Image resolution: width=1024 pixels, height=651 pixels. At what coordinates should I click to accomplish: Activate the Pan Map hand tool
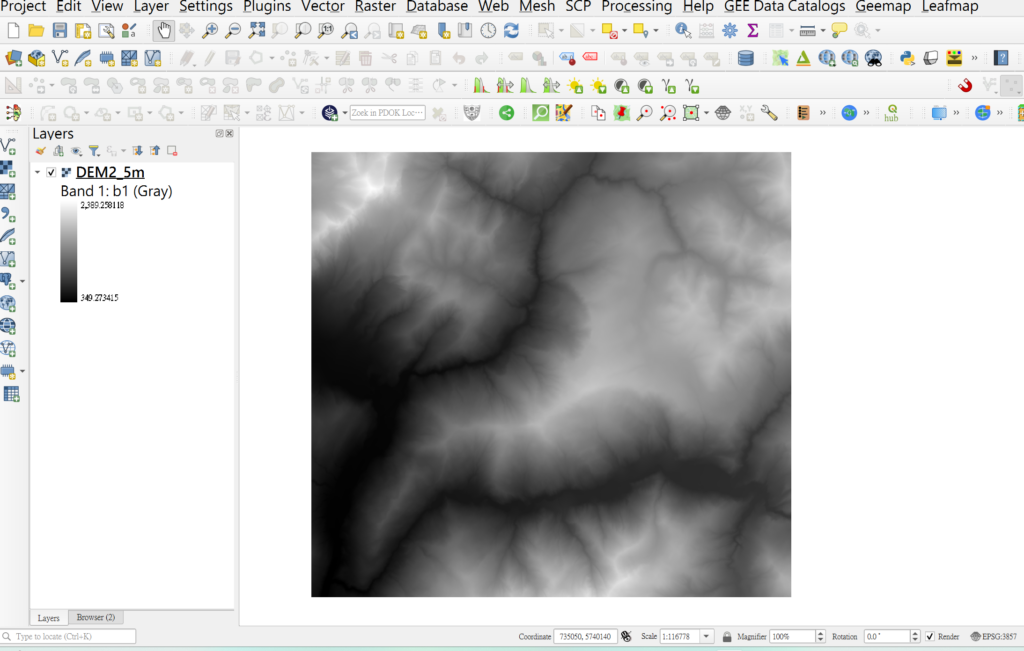click(163, 31)
